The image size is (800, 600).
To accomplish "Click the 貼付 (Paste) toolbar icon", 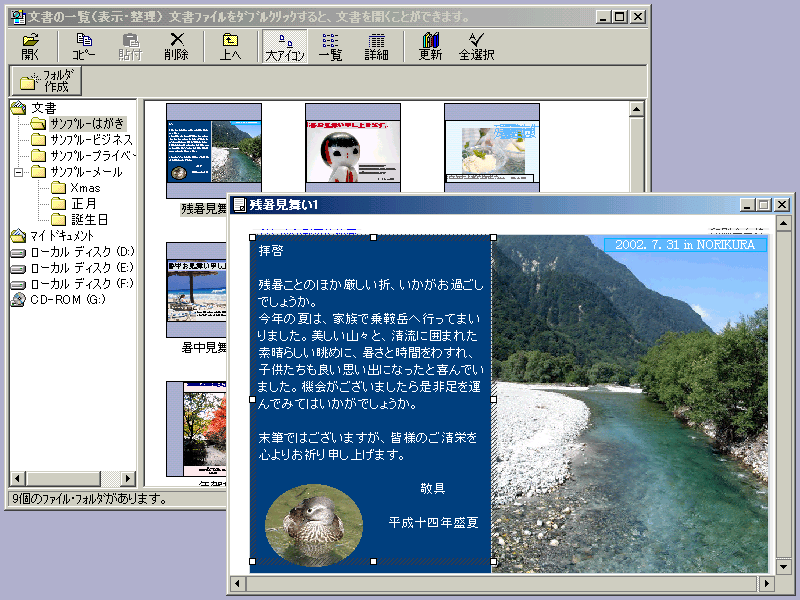I will coord(130,46).
